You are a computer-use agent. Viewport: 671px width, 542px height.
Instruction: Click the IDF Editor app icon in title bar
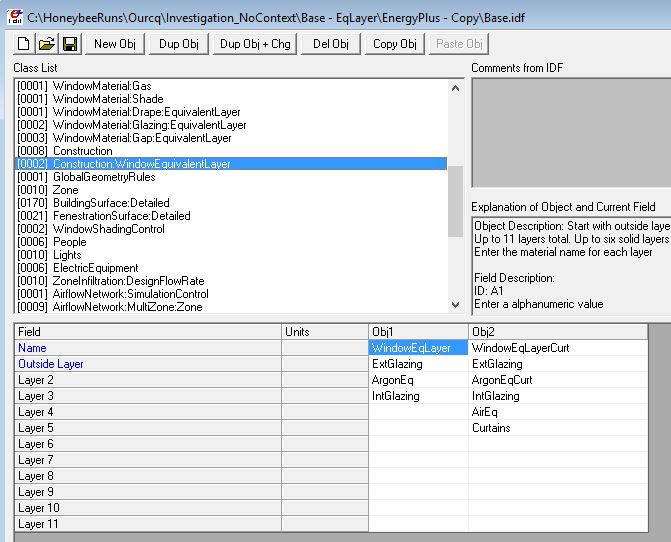coord(15,17)
